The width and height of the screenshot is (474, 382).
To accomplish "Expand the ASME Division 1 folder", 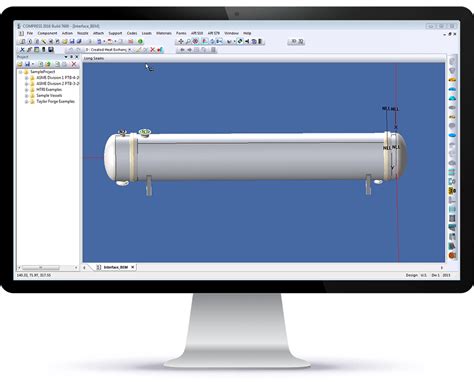I will coord(26,78).
